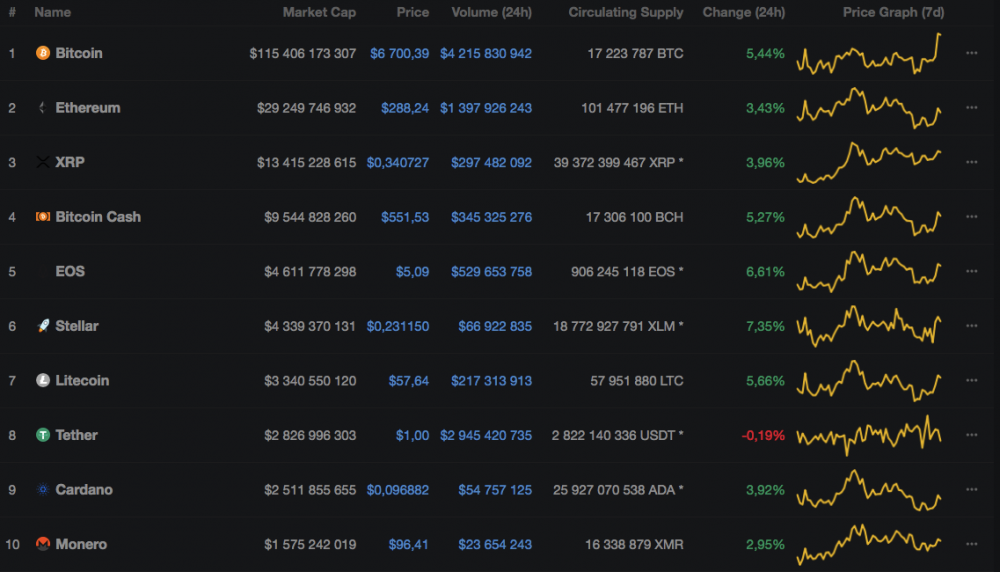Open the more options menu for EOS

(x=971, y=271)
